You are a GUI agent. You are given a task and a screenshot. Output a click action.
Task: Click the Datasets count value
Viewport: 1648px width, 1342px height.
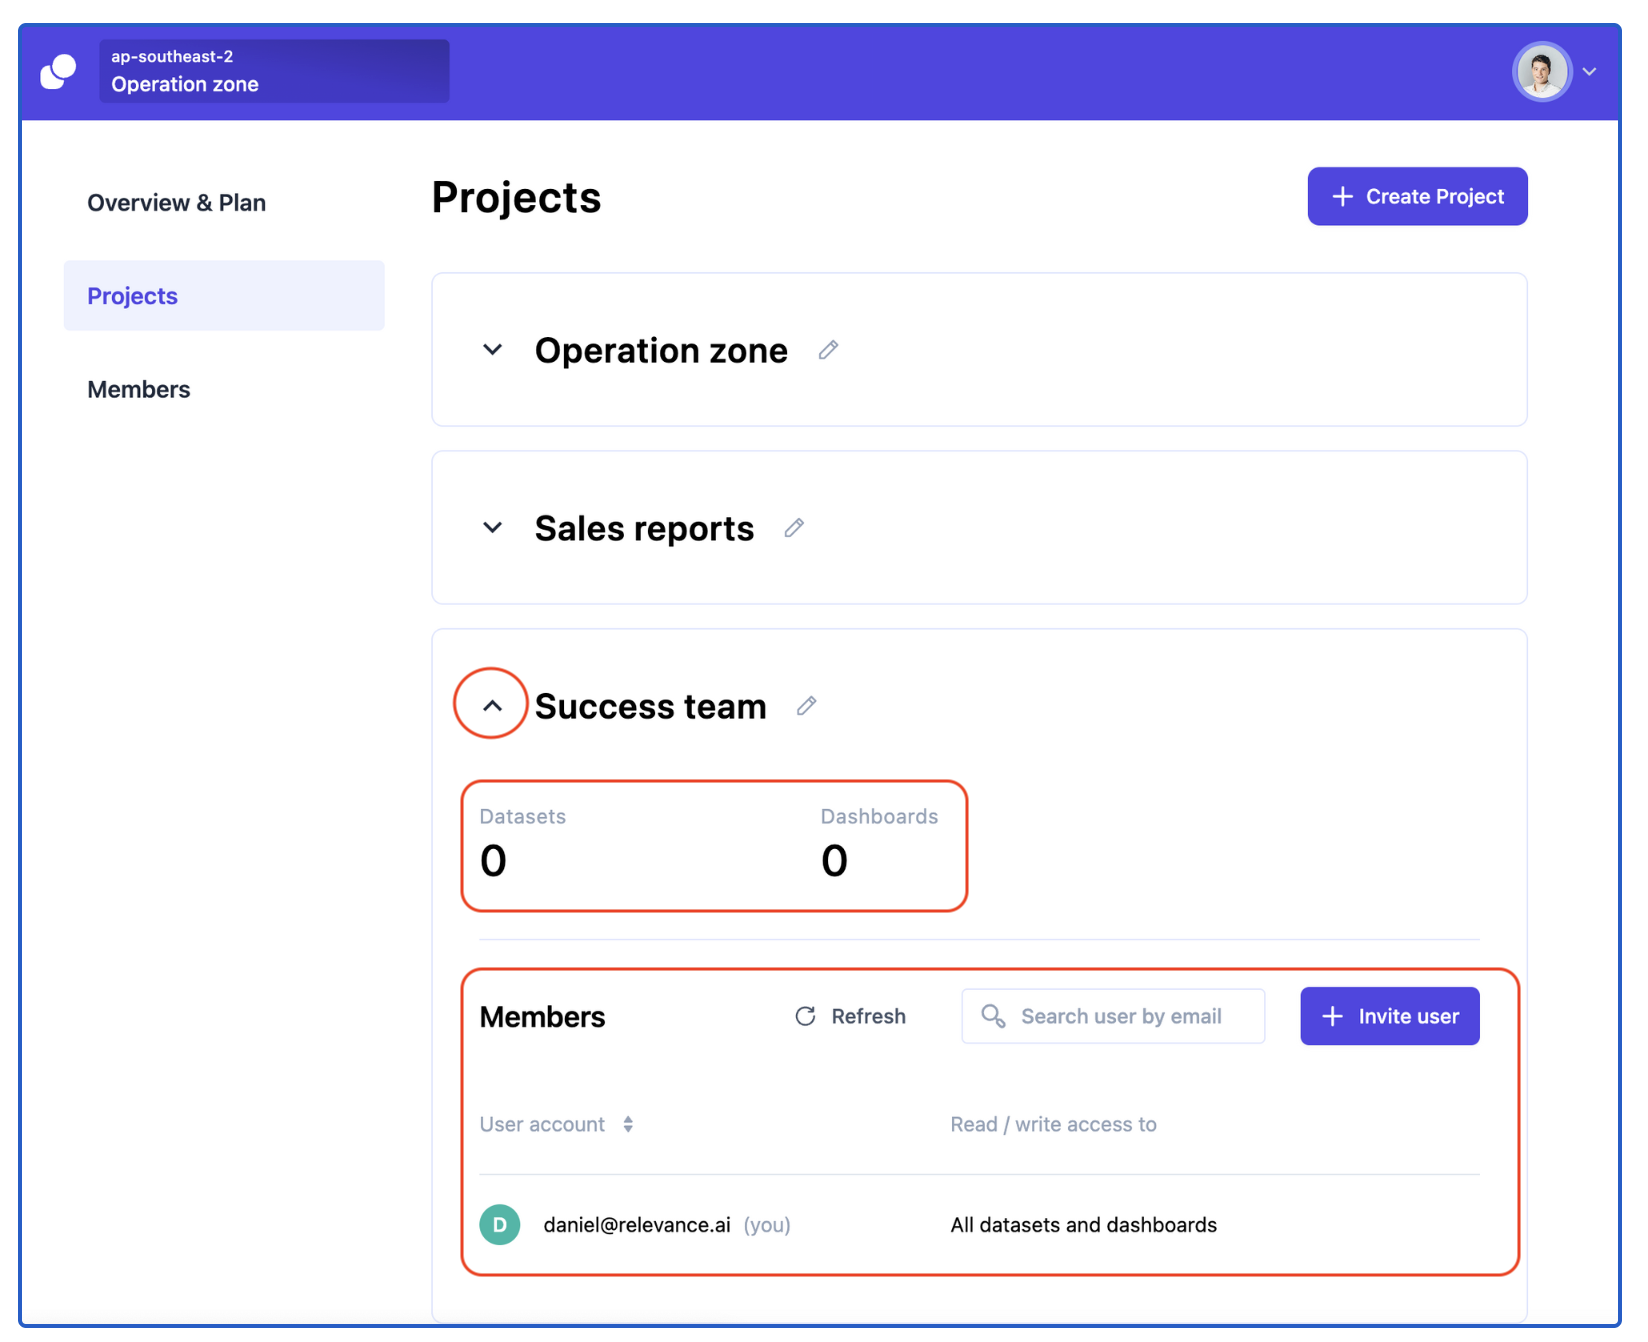coord(493,861)
